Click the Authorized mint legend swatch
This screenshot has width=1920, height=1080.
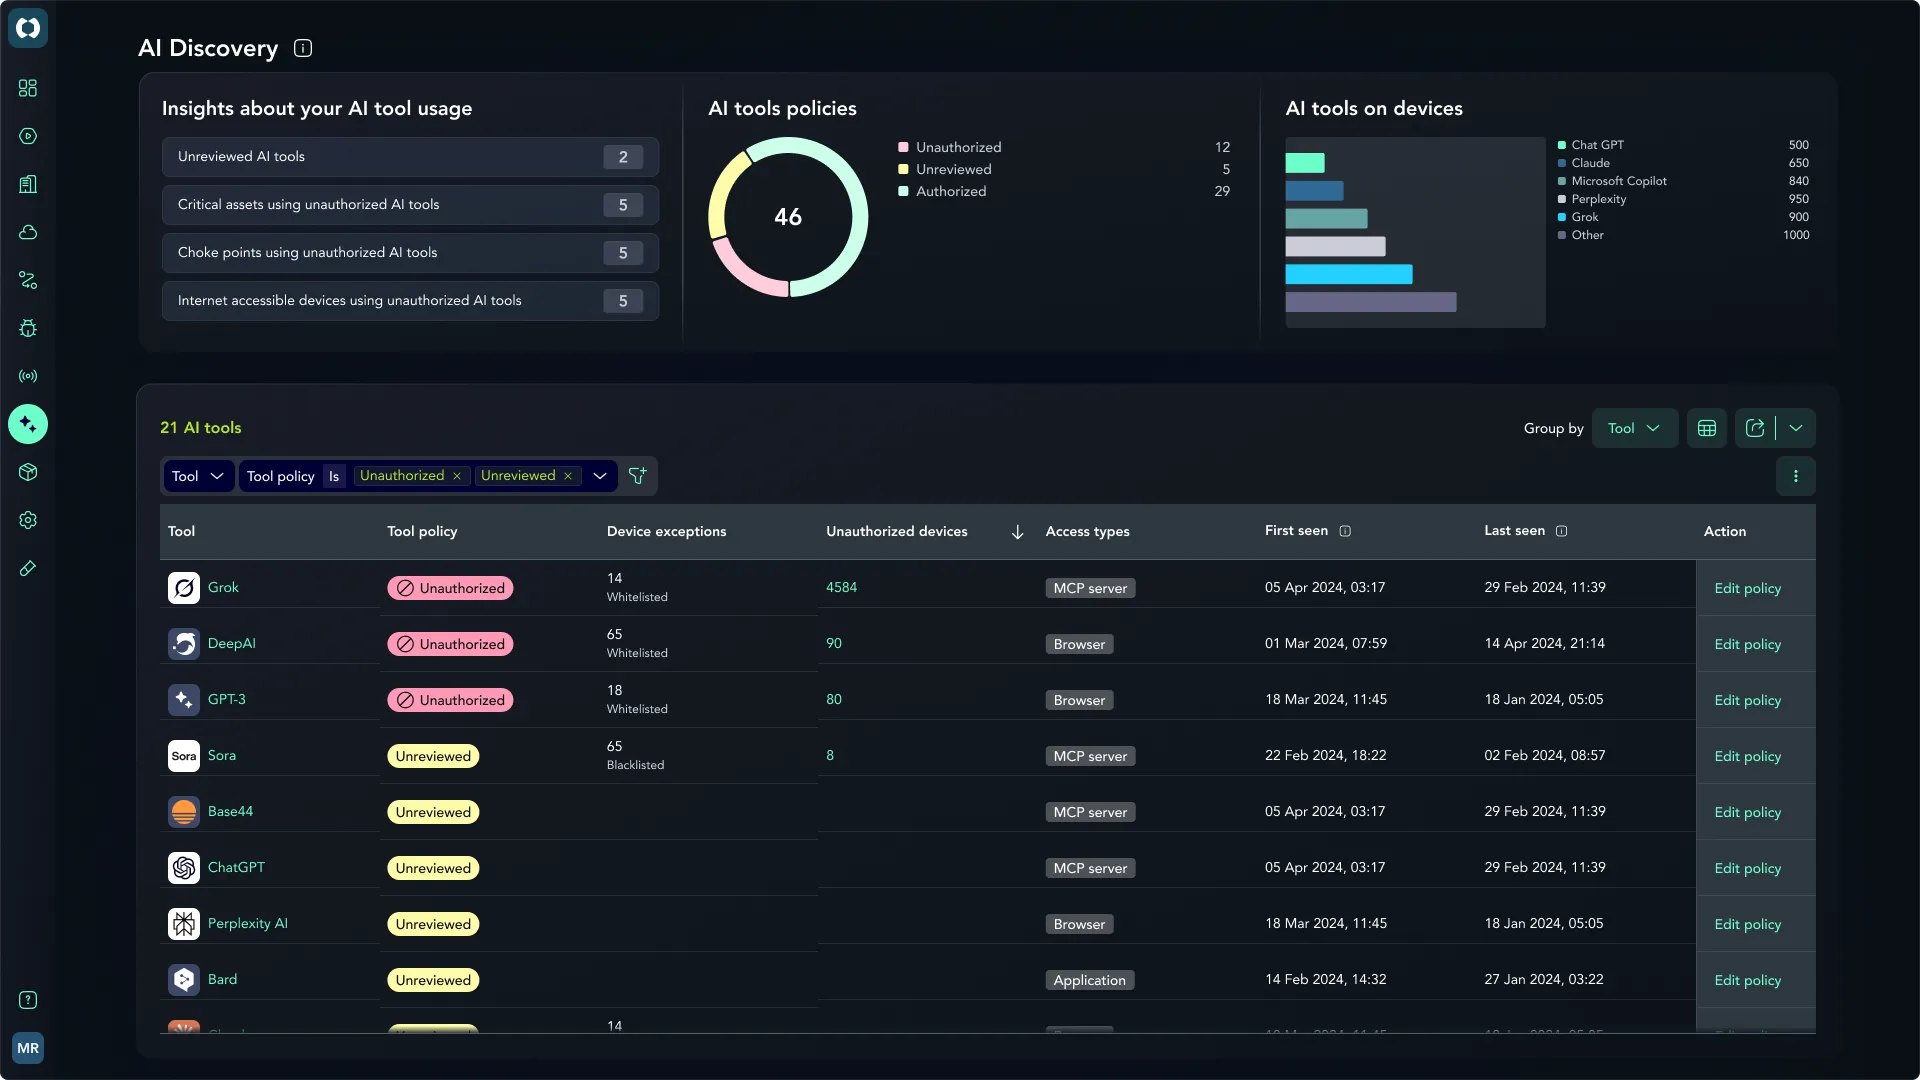[903, 191]
